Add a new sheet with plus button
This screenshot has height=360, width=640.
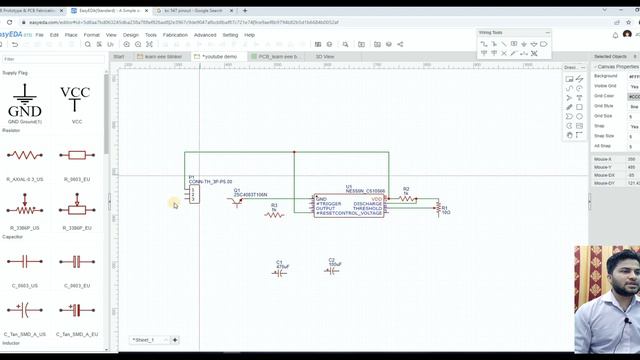coord(175,340)
